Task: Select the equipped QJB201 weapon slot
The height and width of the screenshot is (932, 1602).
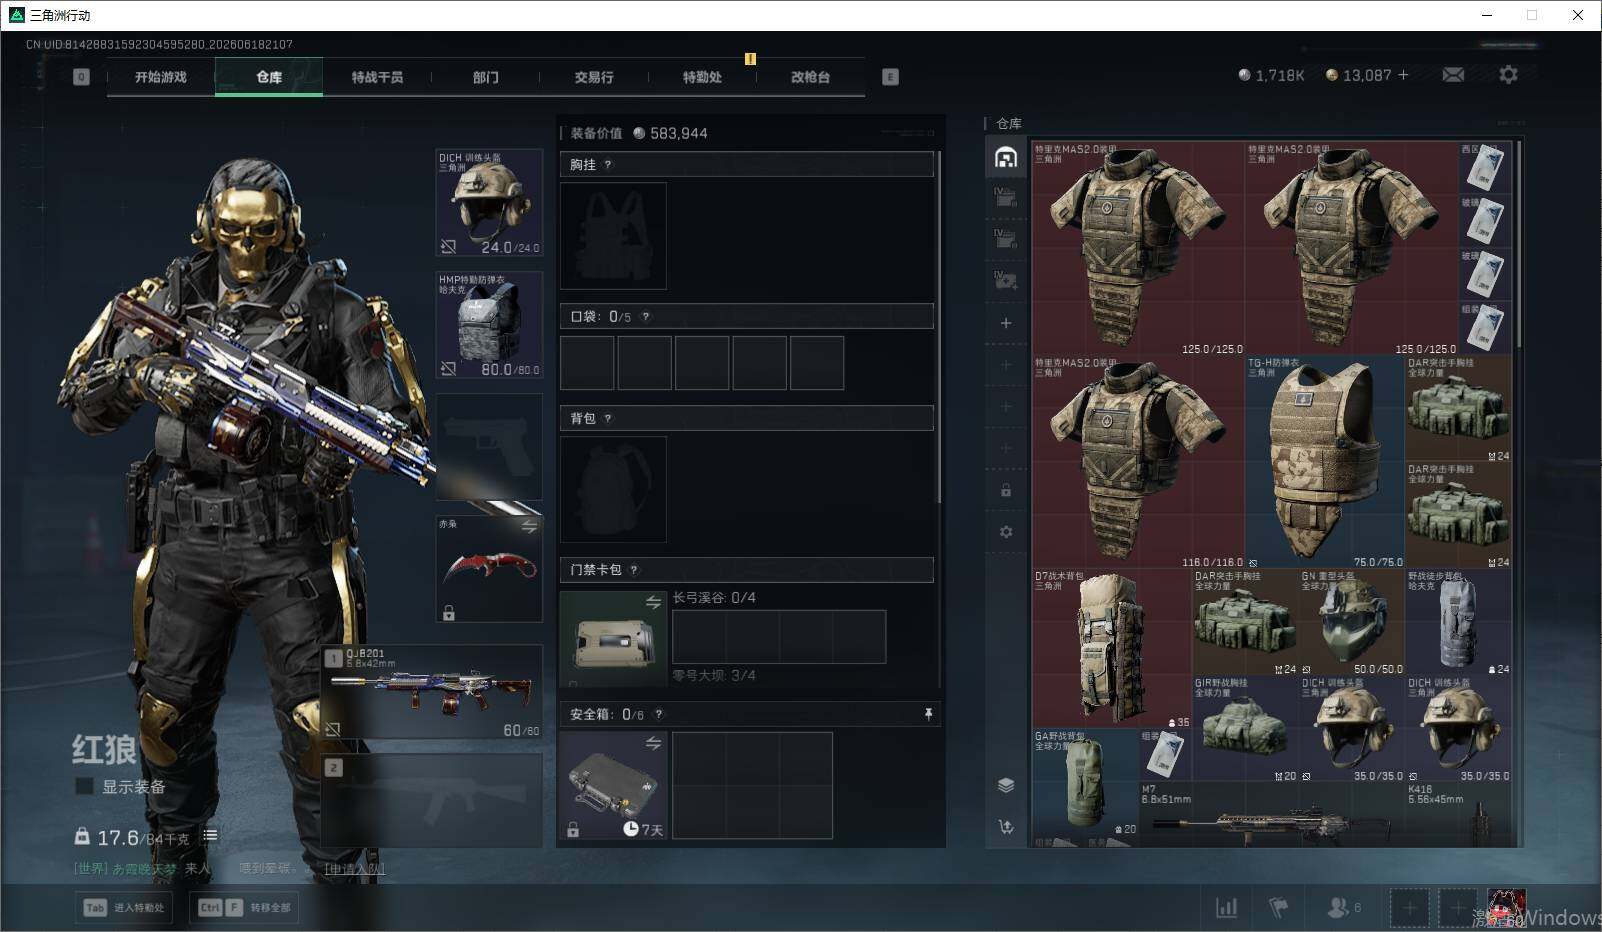Action: tap(432, 692)
